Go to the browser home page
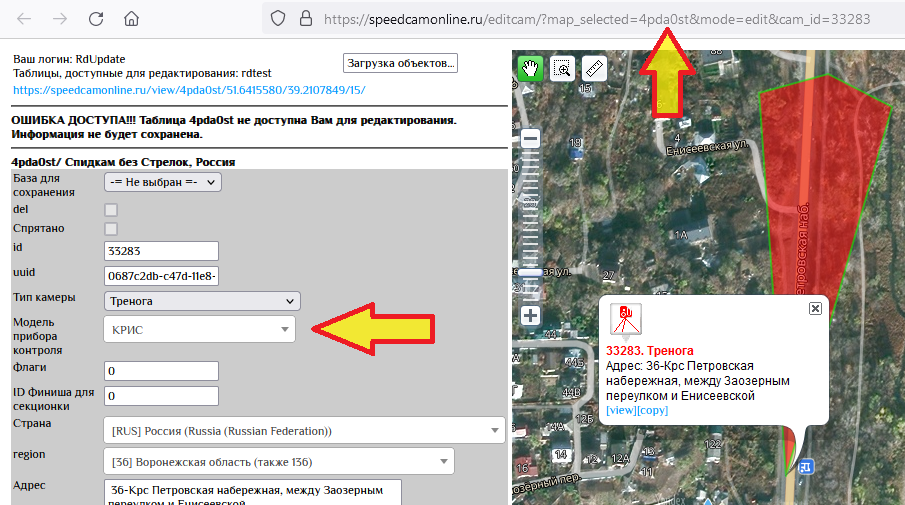The image size is (905, 505). pyautogui.click(x=131, y=19)
